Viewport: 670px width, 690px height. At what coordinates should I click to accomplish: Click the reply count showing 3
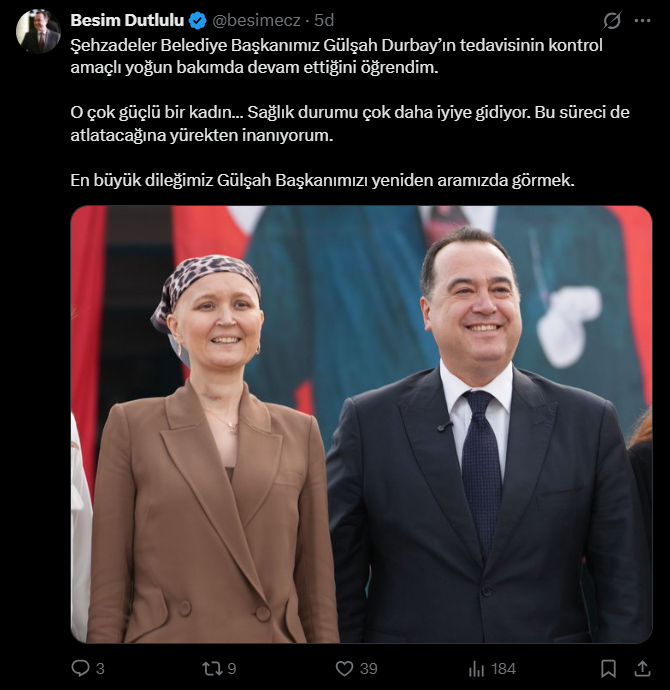(x=100, y=669)
